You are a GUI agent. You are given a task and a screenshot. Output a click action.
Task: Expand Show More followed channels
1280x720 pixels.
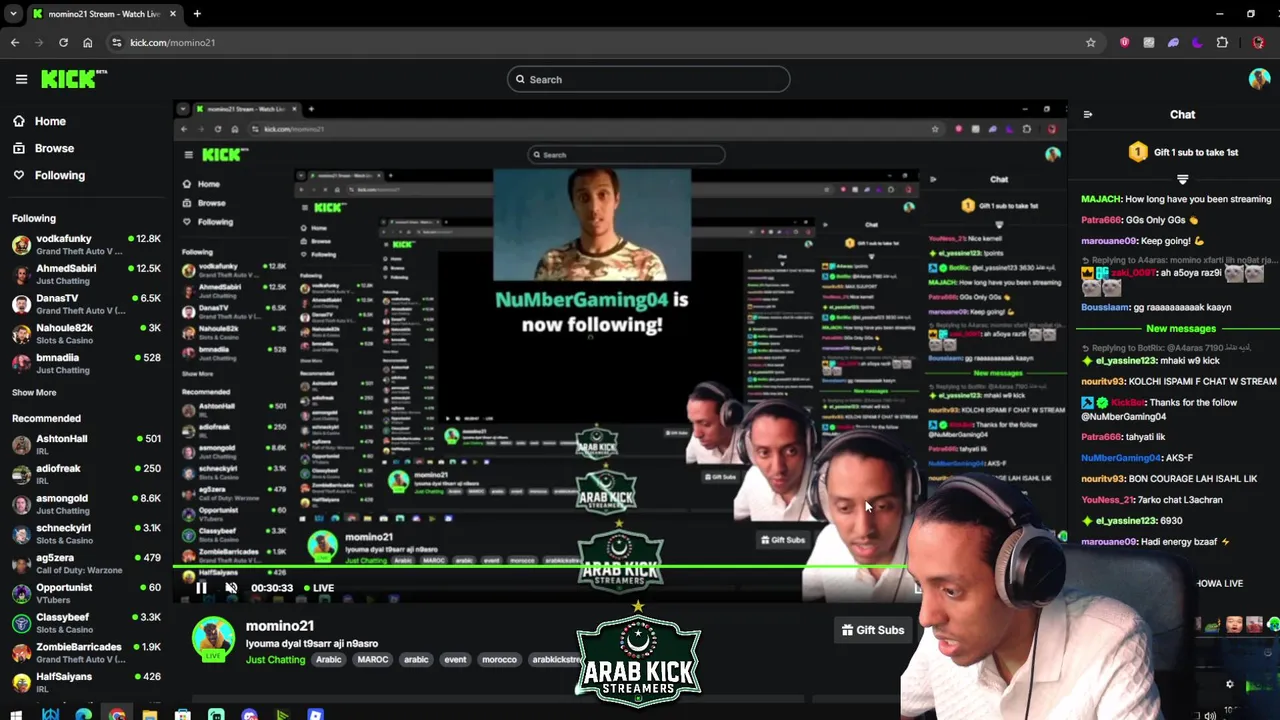click(34, 393)
